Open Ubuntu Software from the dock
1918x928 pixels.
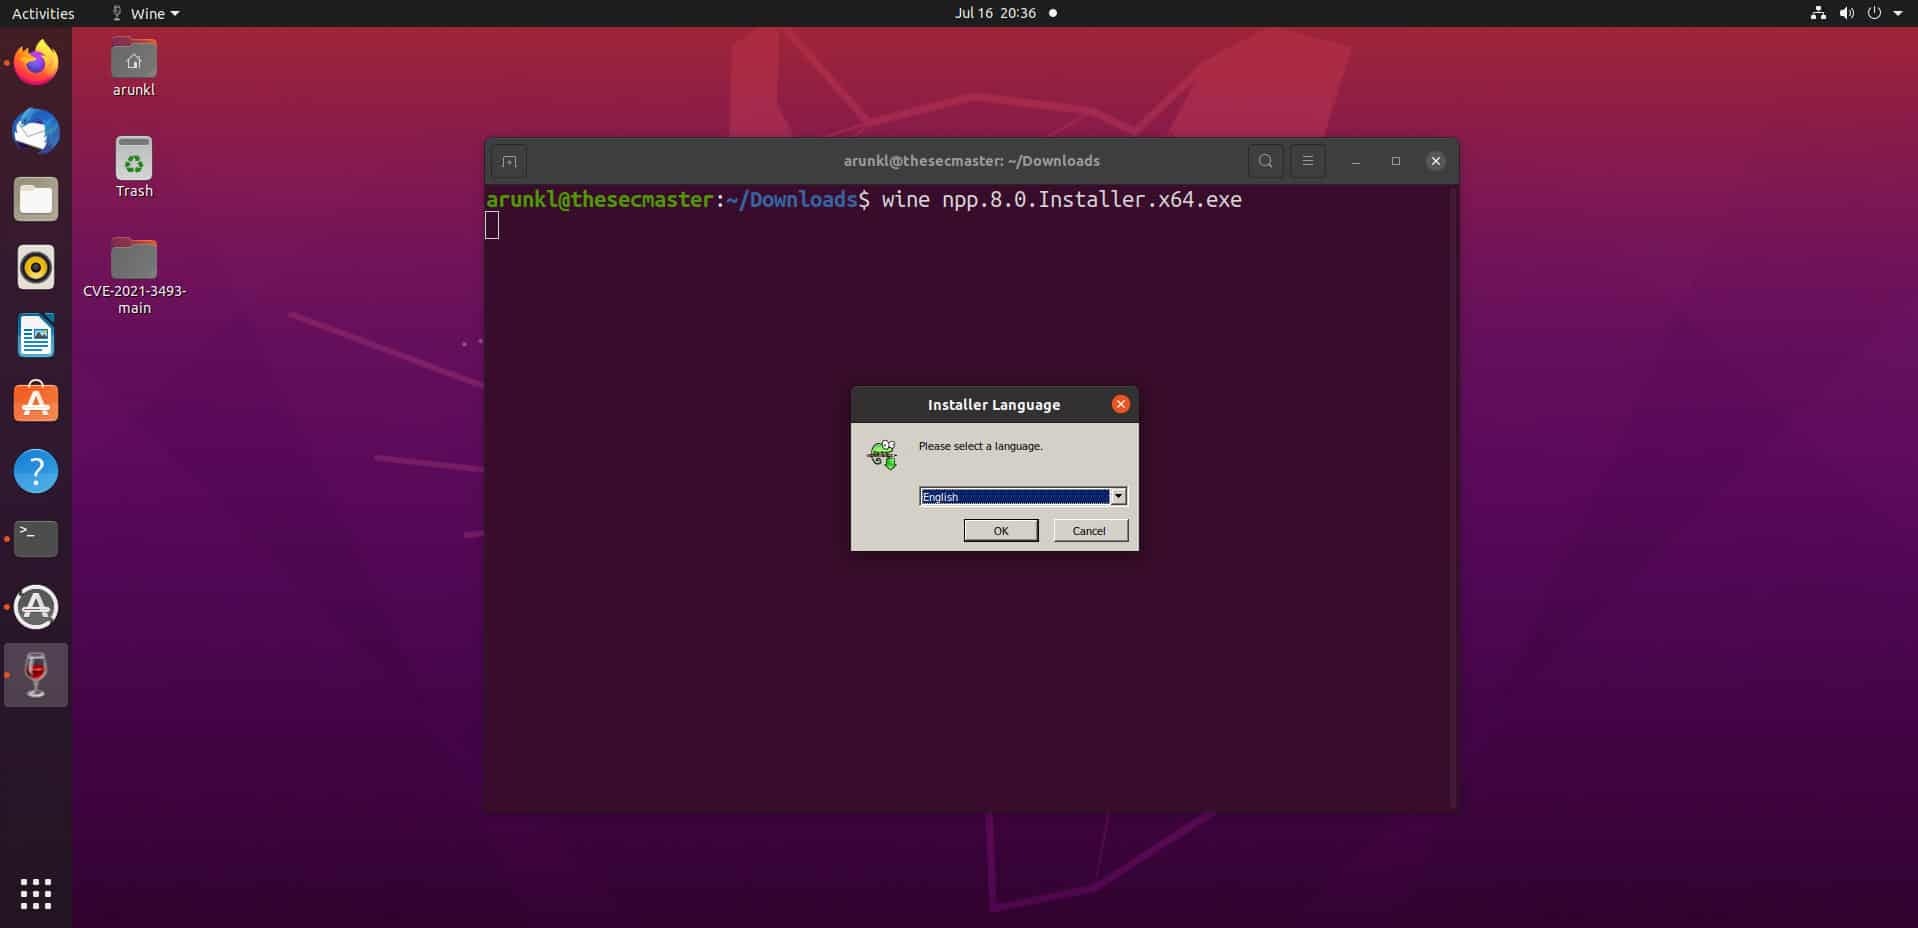click(x=36, y=403)
